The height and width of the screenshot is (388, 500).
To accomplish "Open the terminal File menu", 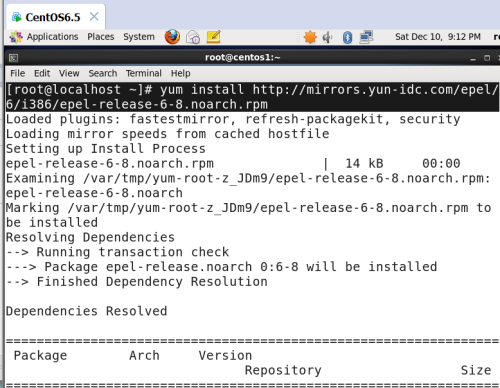I will coord(17,73).
